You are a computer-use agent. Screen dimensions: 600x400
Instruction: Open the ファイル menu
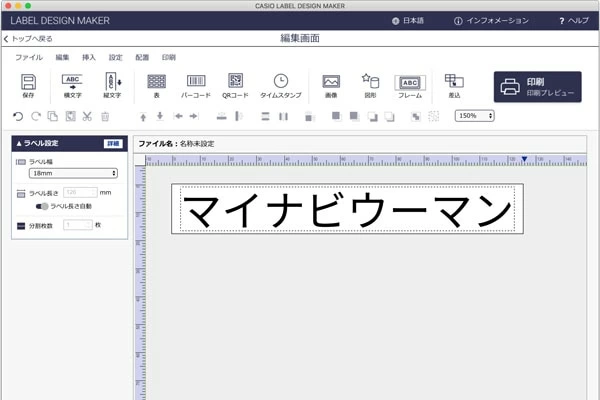[x=29, y=57]
